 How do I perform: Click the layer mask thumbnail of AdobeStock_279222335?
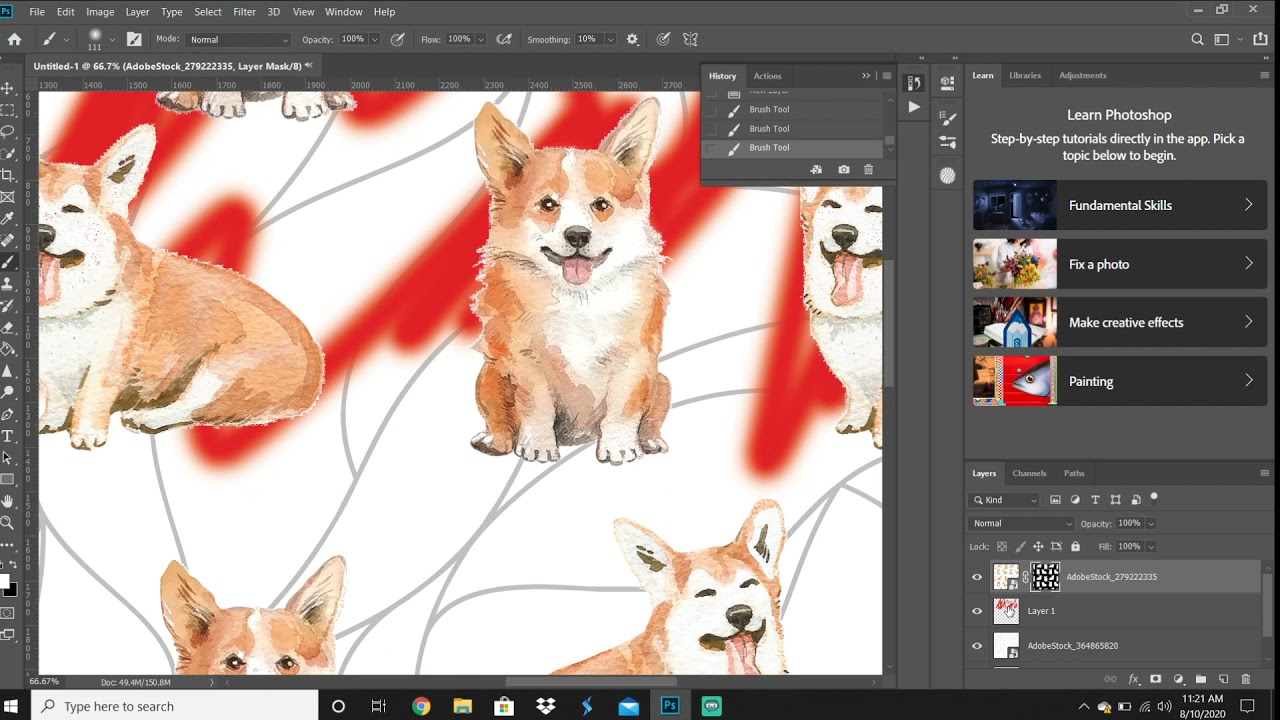point(1045,577)
